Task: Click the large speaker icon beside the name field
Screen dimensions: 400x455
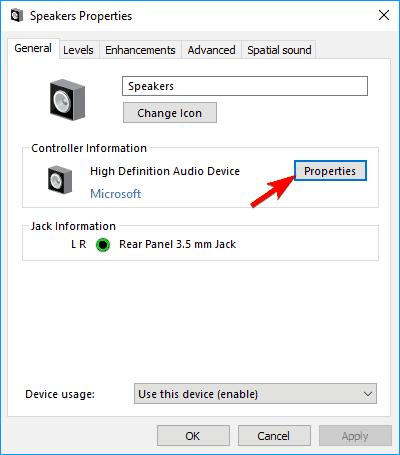Action: pyautogui.click(x=67, y=100)
